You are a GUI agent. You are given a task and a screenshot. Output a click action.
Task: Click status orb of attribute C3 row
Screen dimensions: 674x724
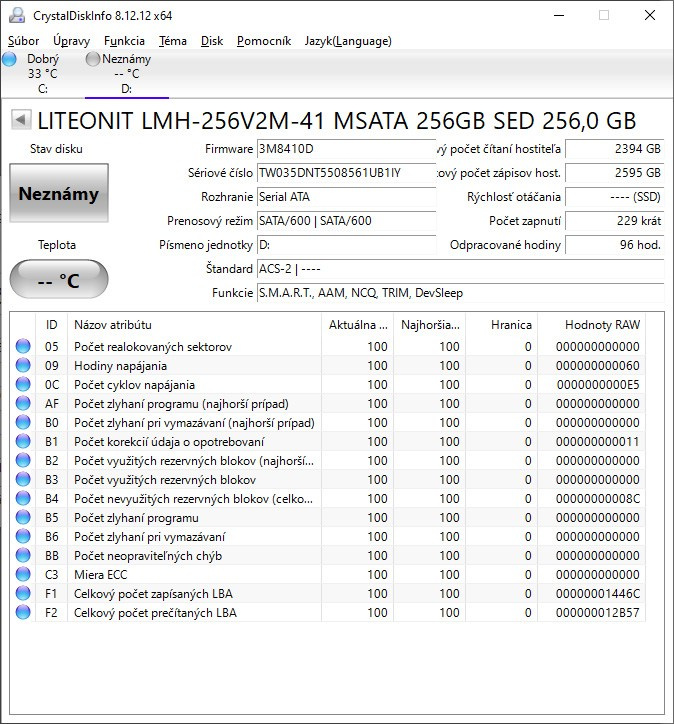[x=23, y=574]
